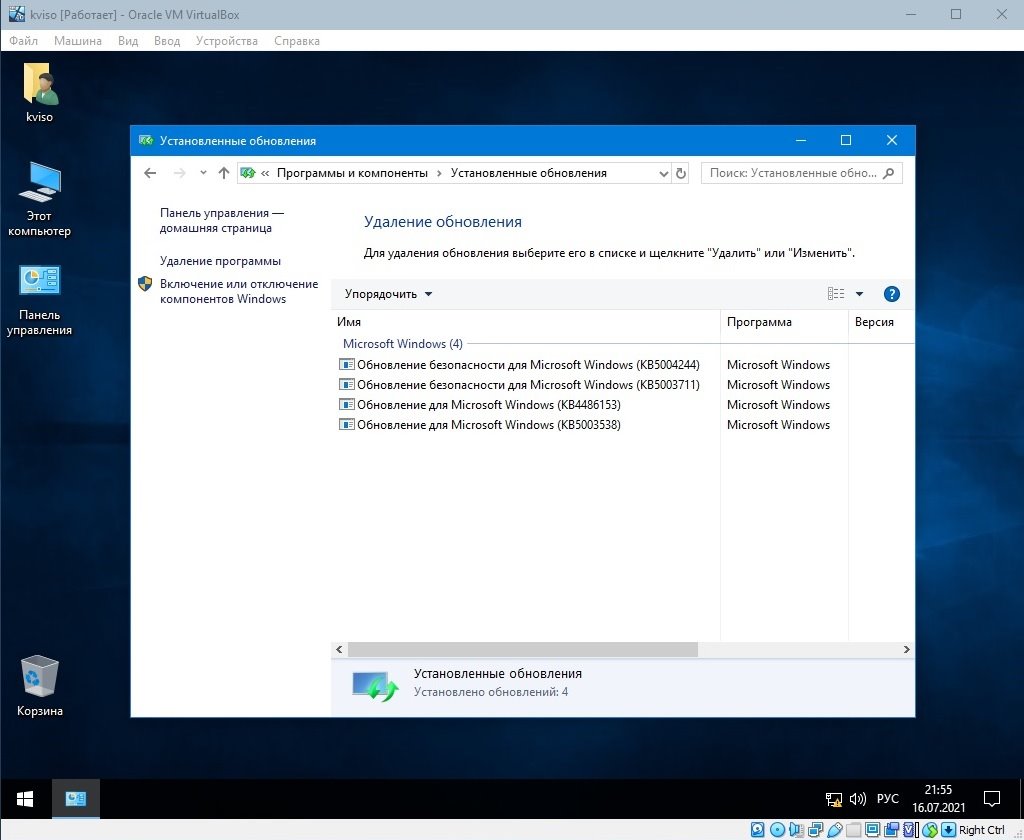The height and width of the screenshot is (840, 1024).
Task: Click Программы и компоненты in breadcrumb
Action: tap(352, 173)
